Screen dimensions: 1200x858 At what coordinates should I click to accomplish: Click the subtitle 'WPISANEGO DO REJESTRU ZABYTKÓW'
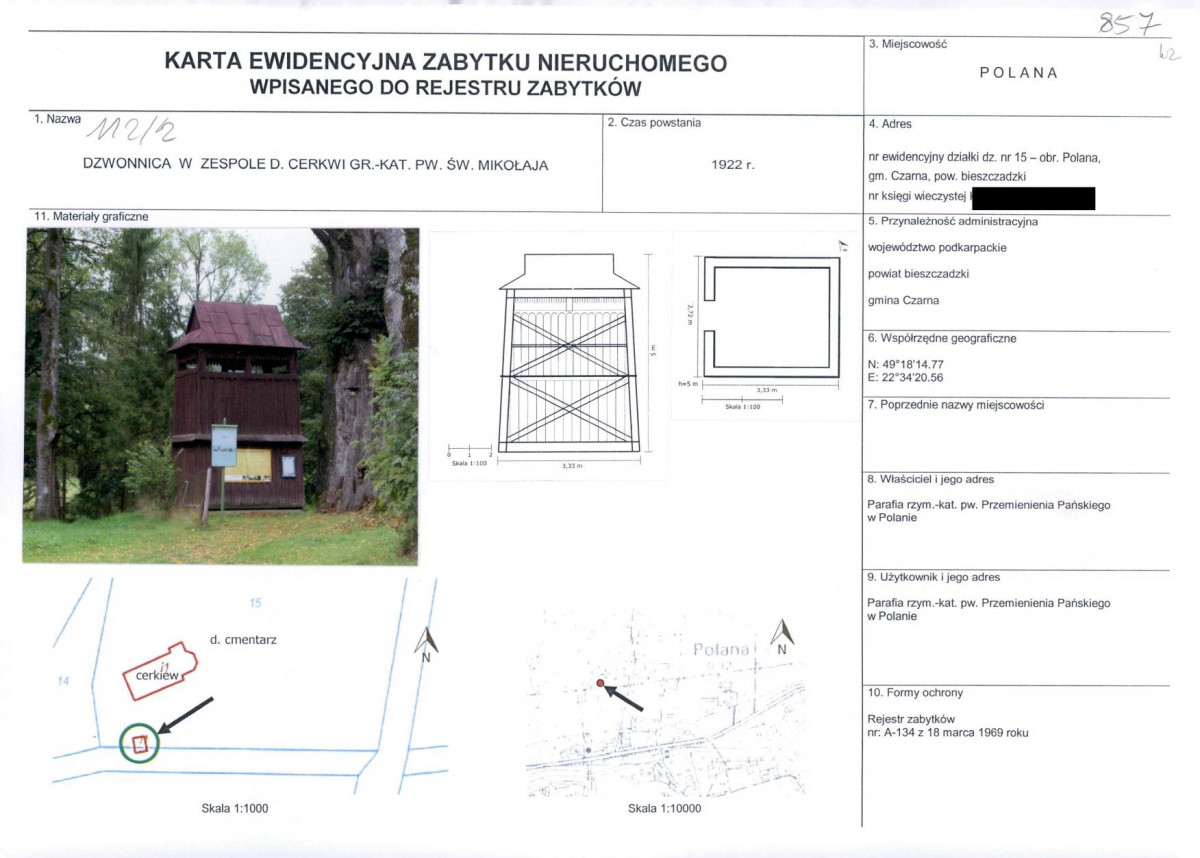click(x=445, y=88)
